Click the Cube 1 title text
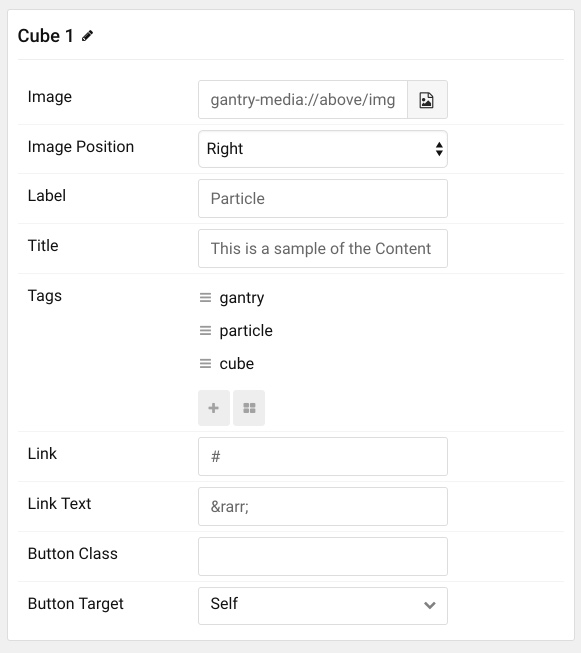581x653 pixels. click(45, 36)
